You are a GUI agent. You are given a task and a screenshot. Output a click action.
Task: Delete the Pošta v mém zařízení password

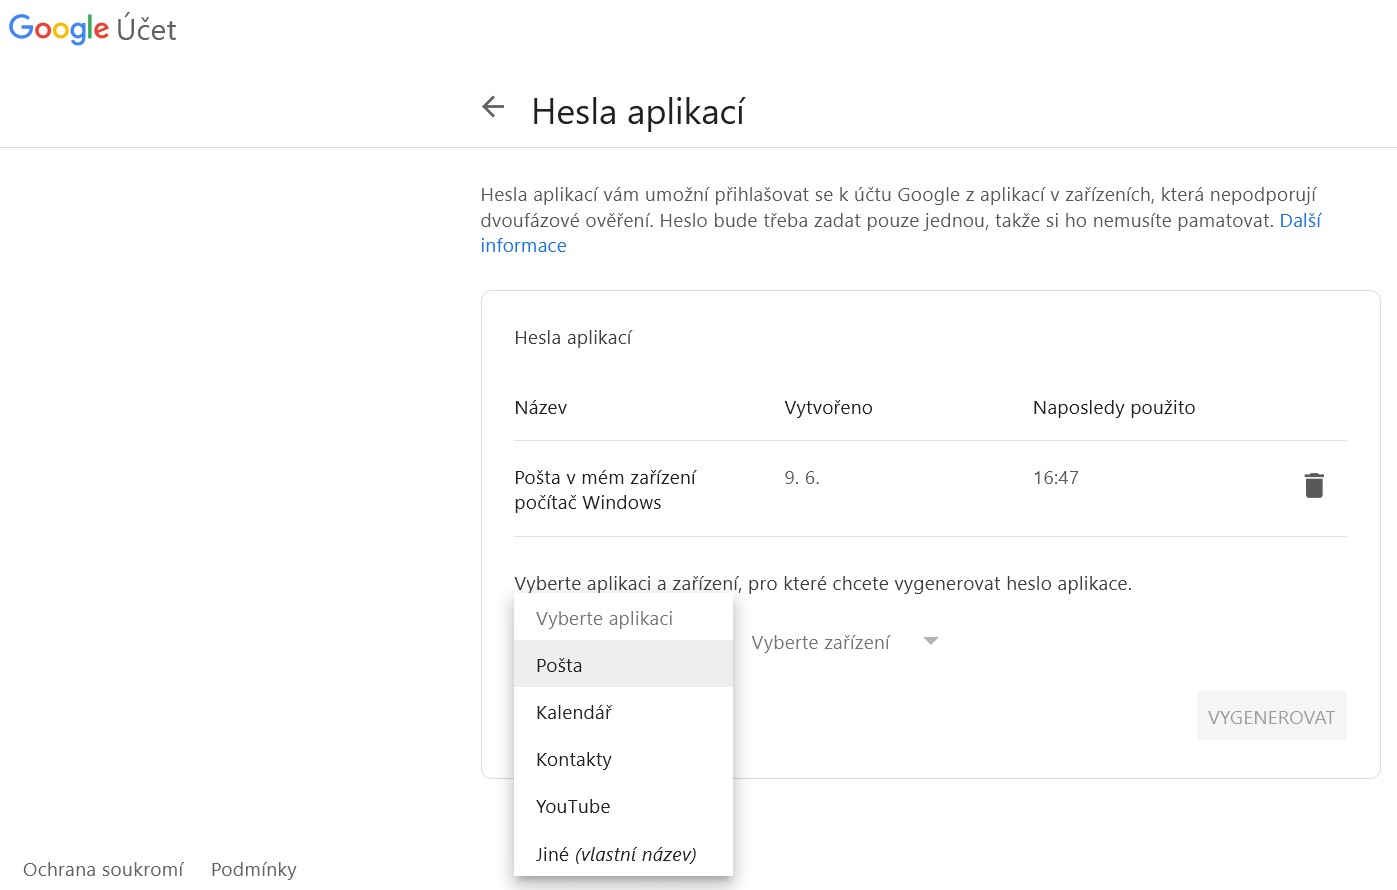pyautogui.click(x=1314, y=486)
